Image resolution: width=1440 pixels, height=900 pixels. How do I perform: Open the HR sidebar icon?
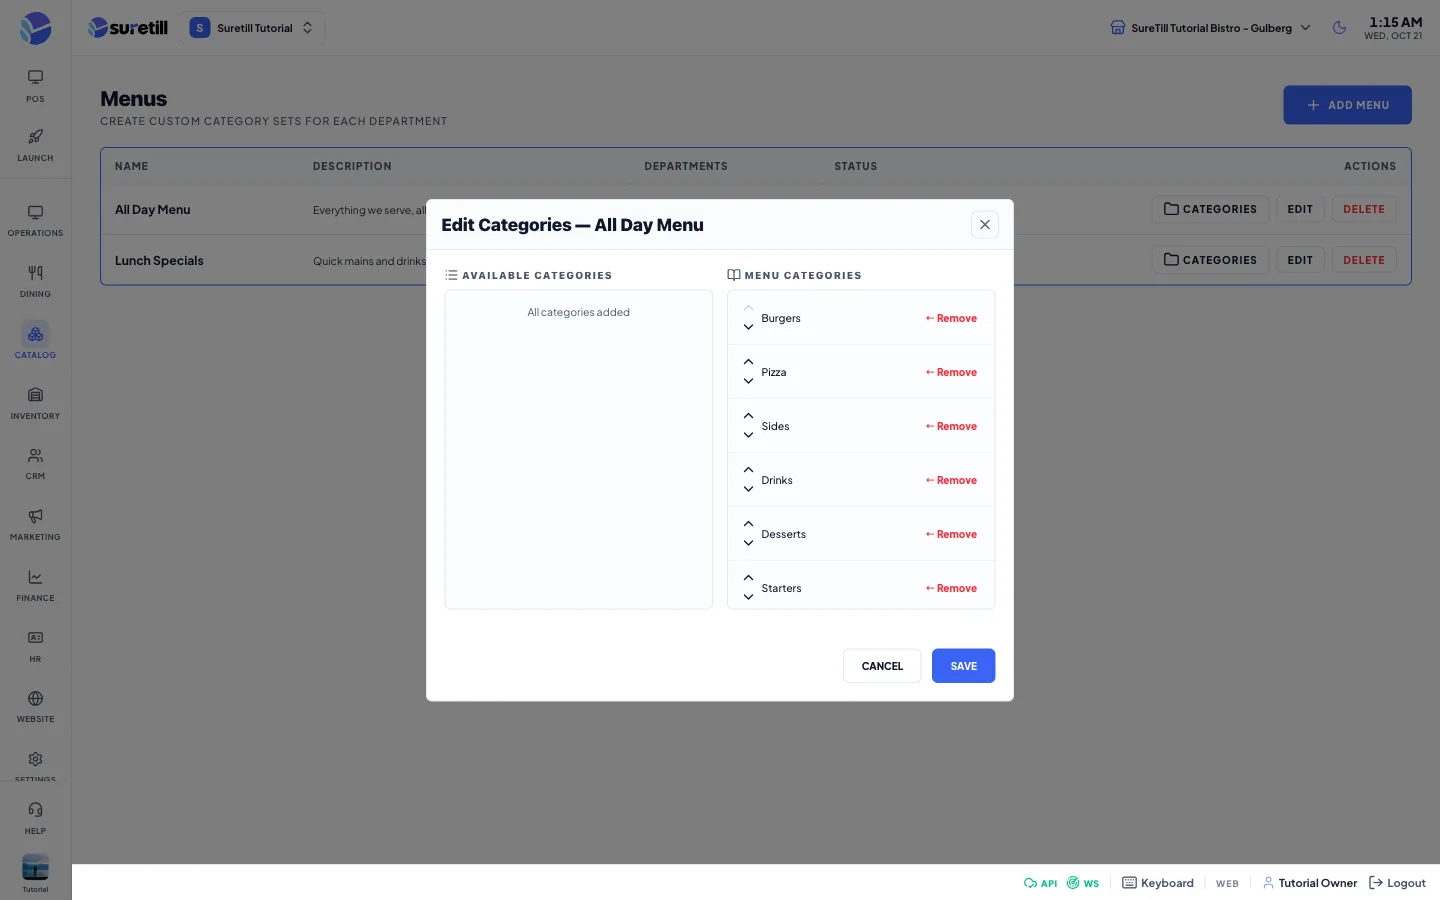coord(35,646)
